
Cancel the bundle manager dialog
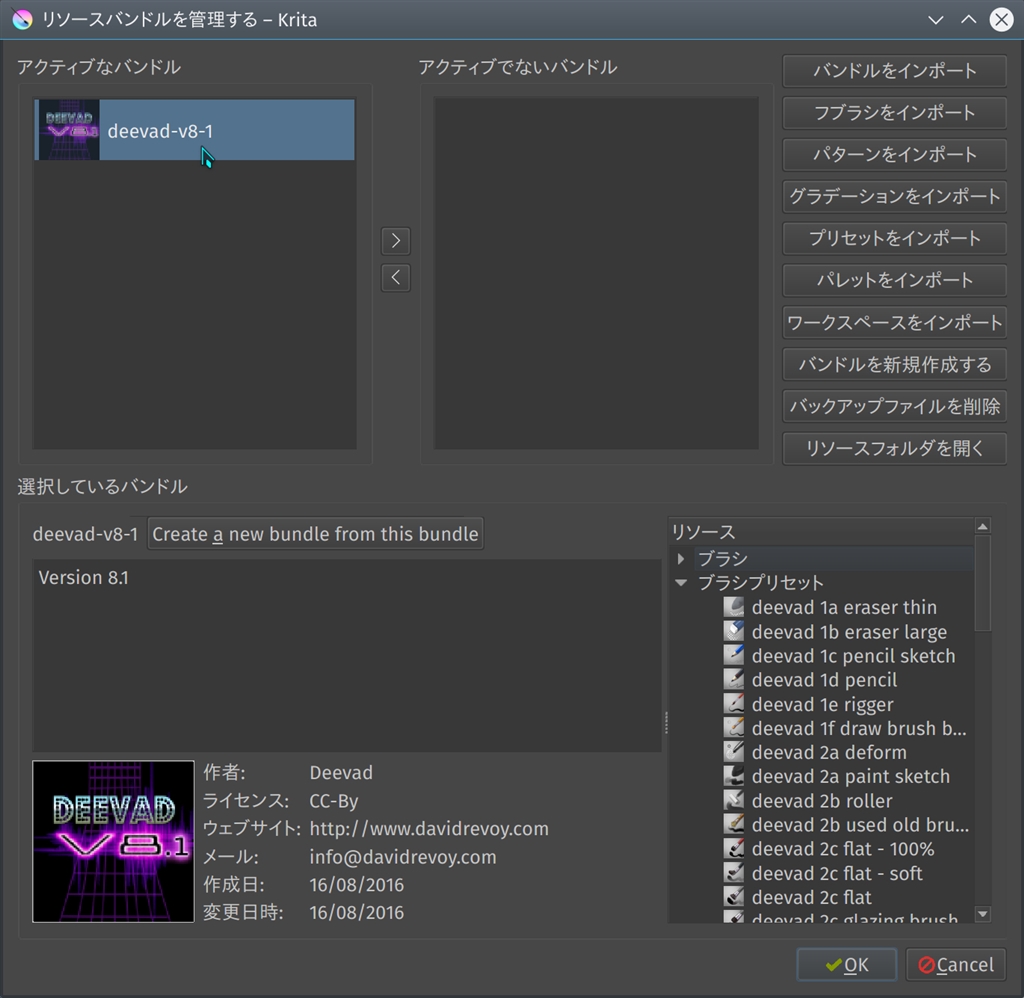click(956, 965)
